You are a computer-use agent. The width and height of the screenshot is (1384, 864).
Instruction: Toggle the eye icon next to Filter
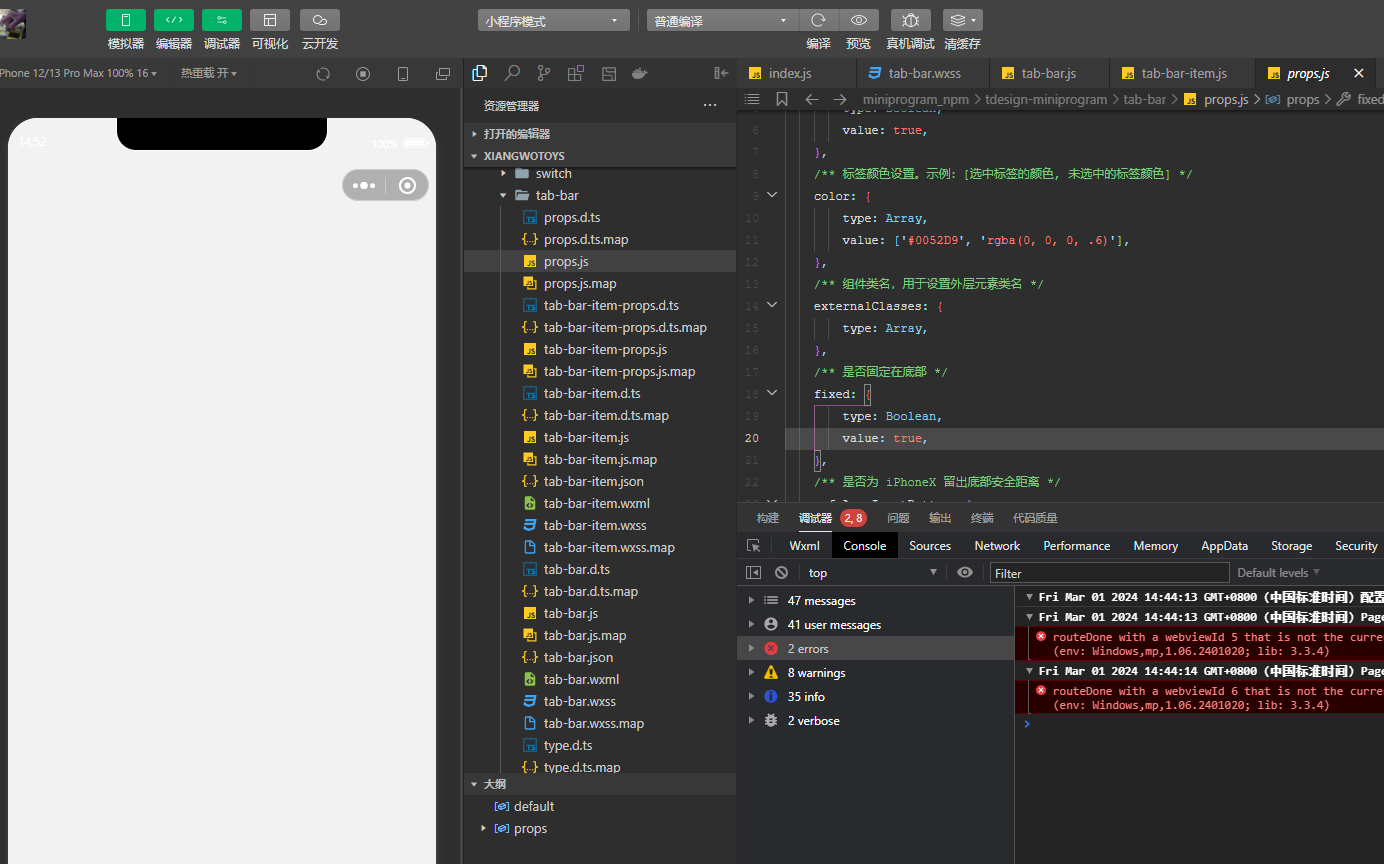click(x=965, y=573)
